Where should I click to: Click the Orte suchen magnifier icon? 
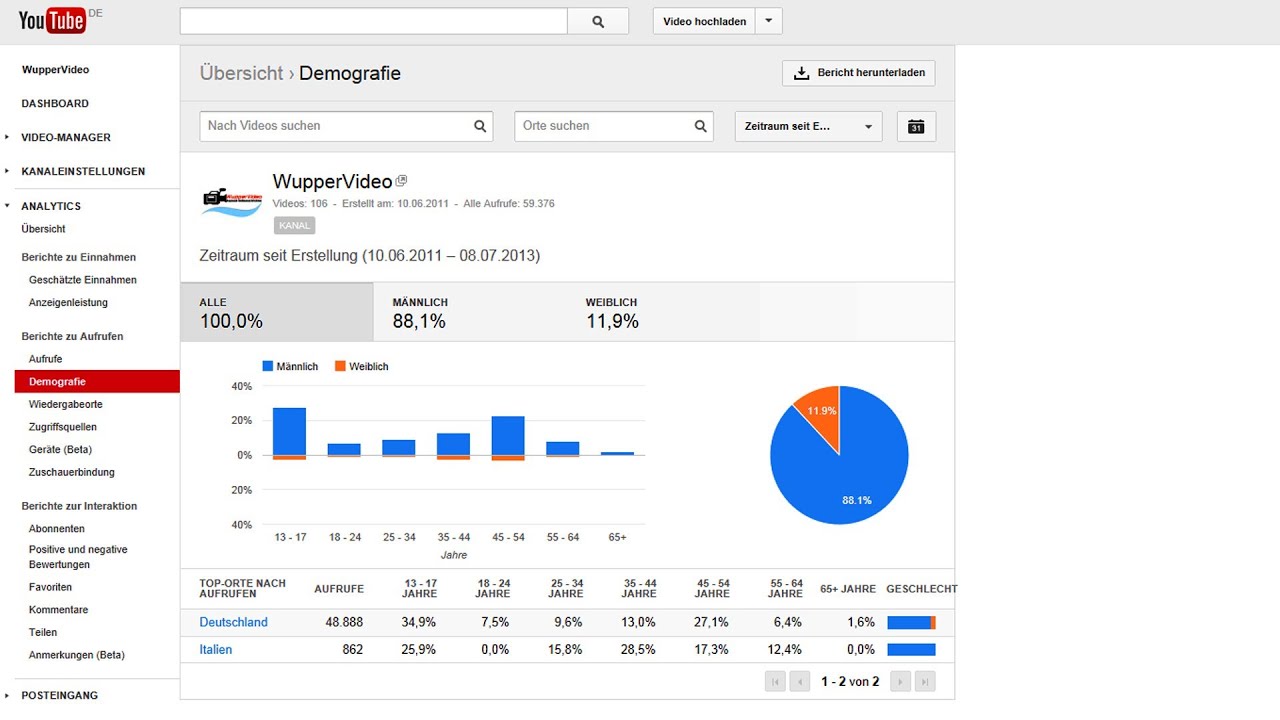pyautogui.click(x=701, y=126)
